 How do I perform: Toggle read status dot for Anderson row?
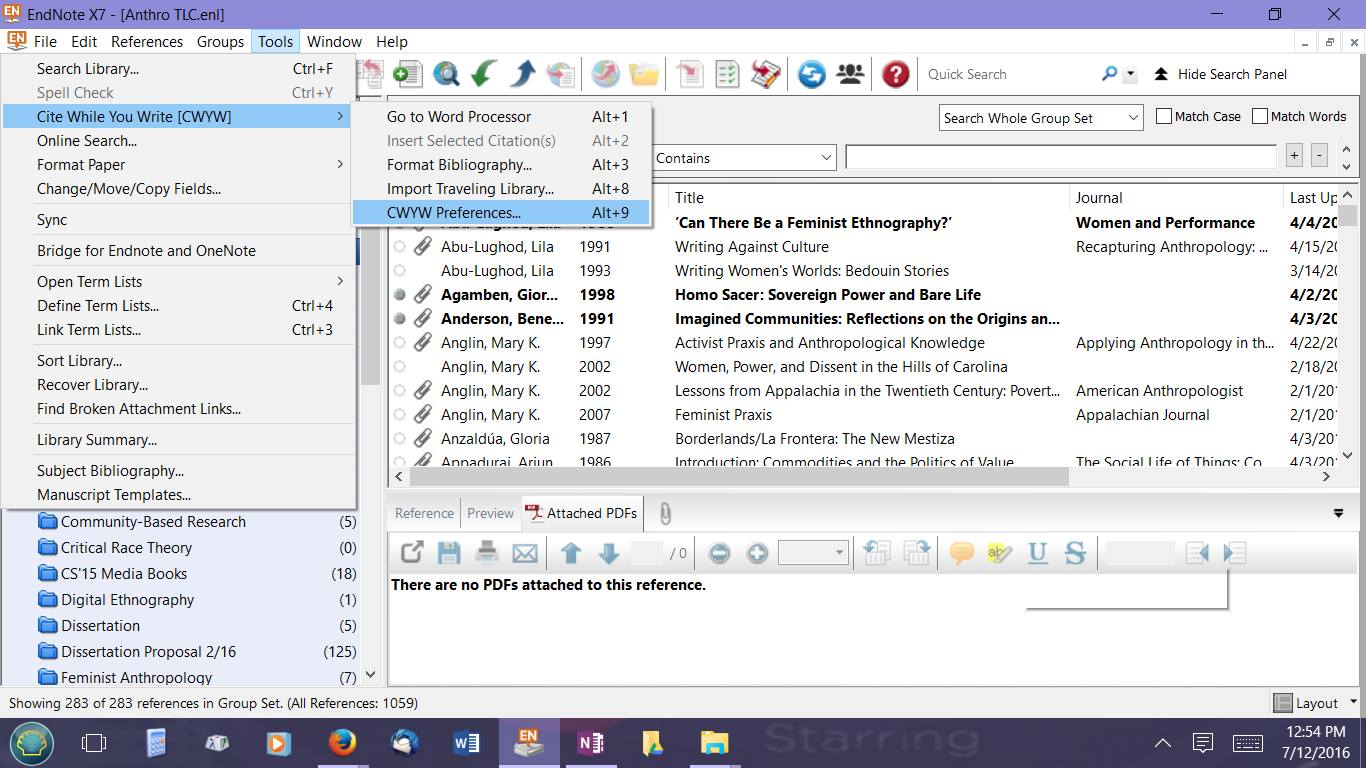pyautogui.click(x=400, y=319)
